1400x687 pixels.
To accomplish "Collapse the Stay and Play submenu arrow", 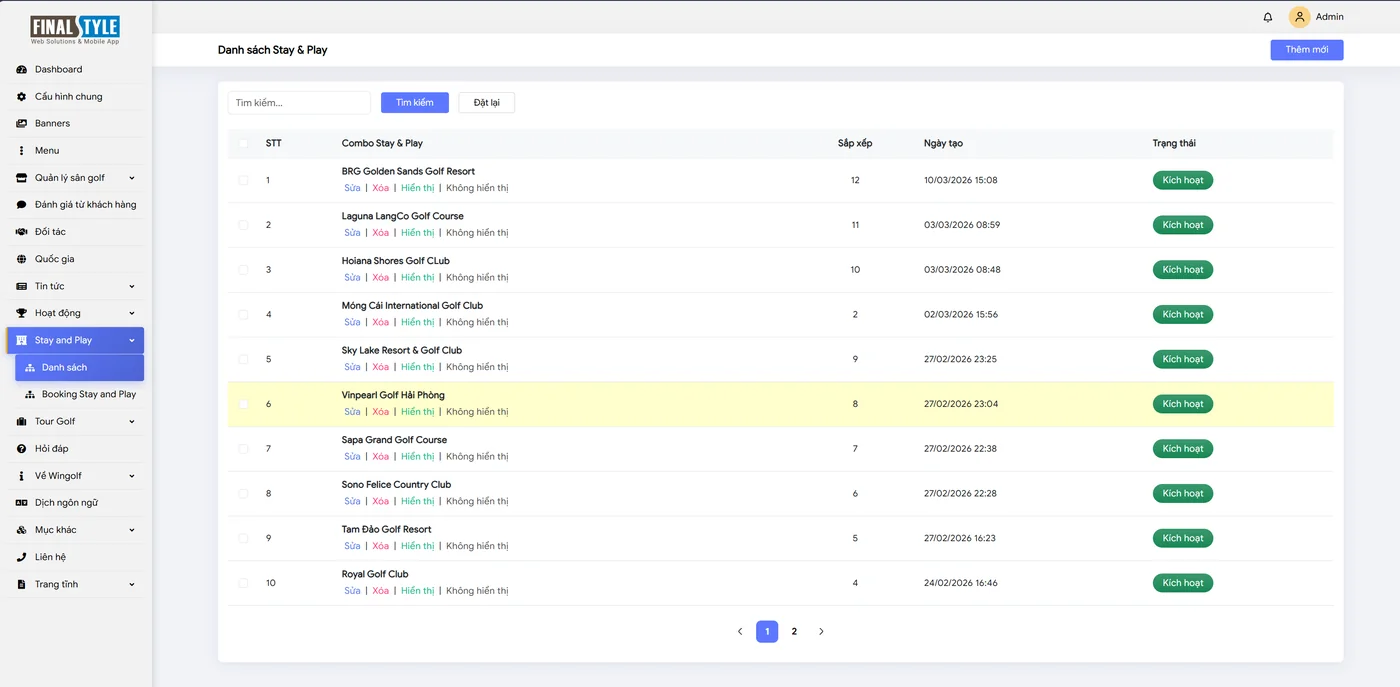I will [x=132, y=341].
